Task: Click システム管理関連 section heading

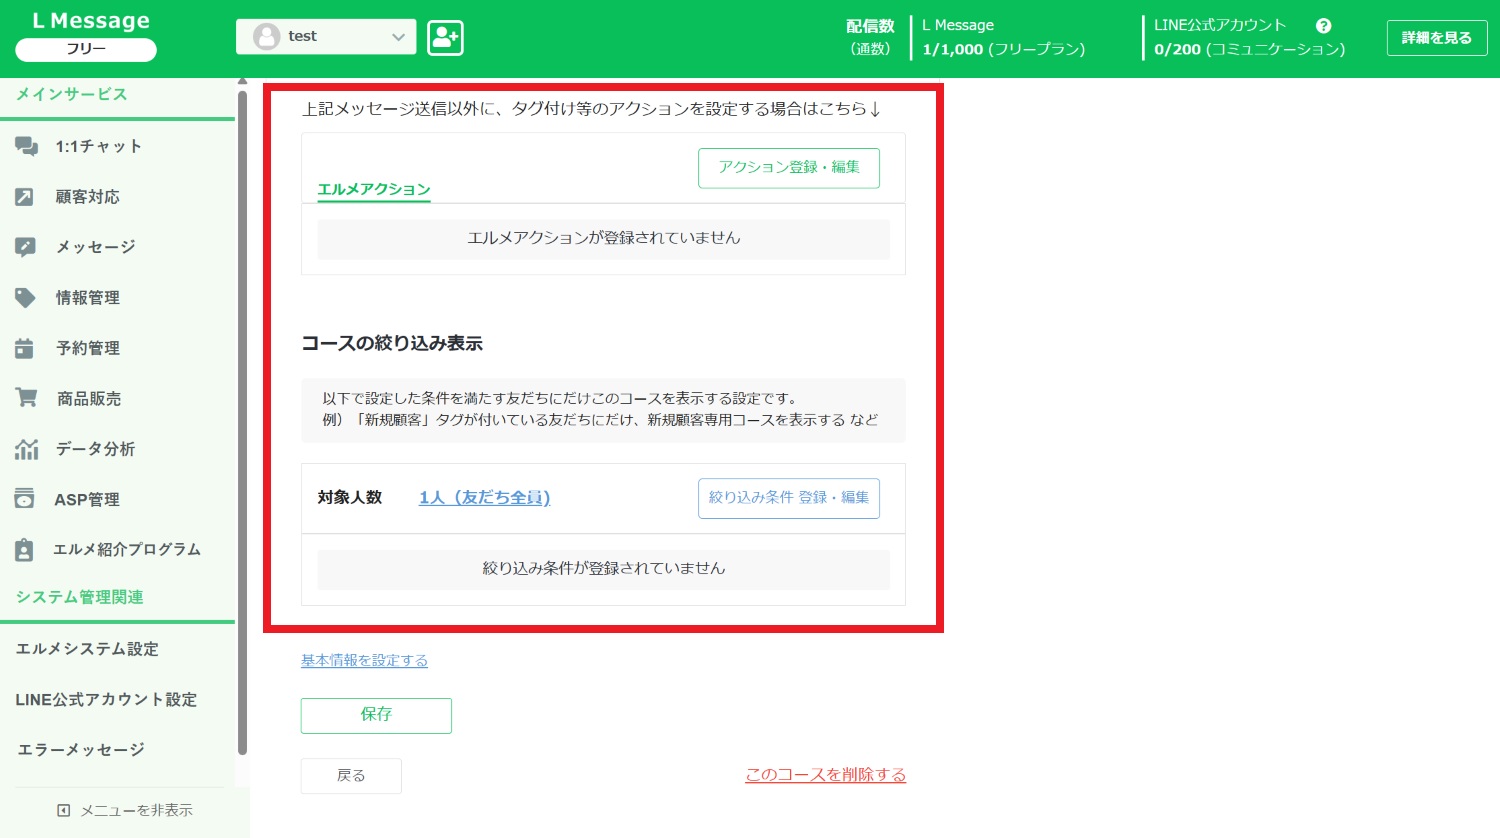Action: point(80,597)
